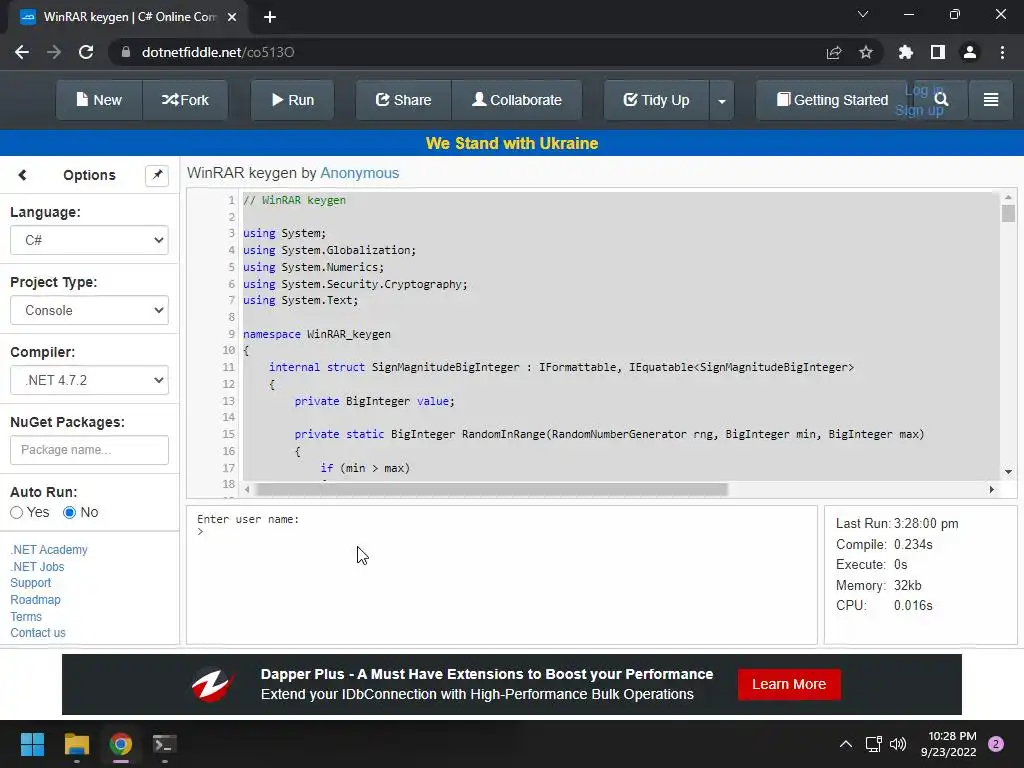Image resolution: width=1024 pixels, height=768 pixels.
Task: Click the '// WinRAR keygen' comment line
Action: click(295, 200)
